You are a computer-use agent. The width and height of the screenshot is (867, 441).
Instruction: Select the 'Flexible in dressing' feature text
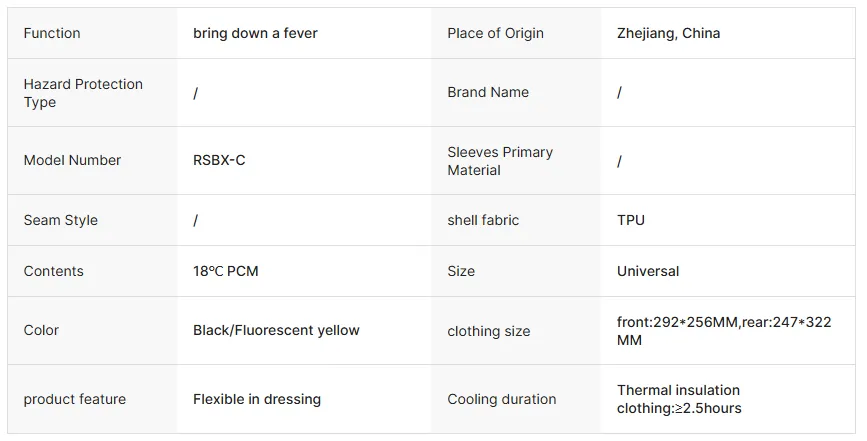pos(257,399)
